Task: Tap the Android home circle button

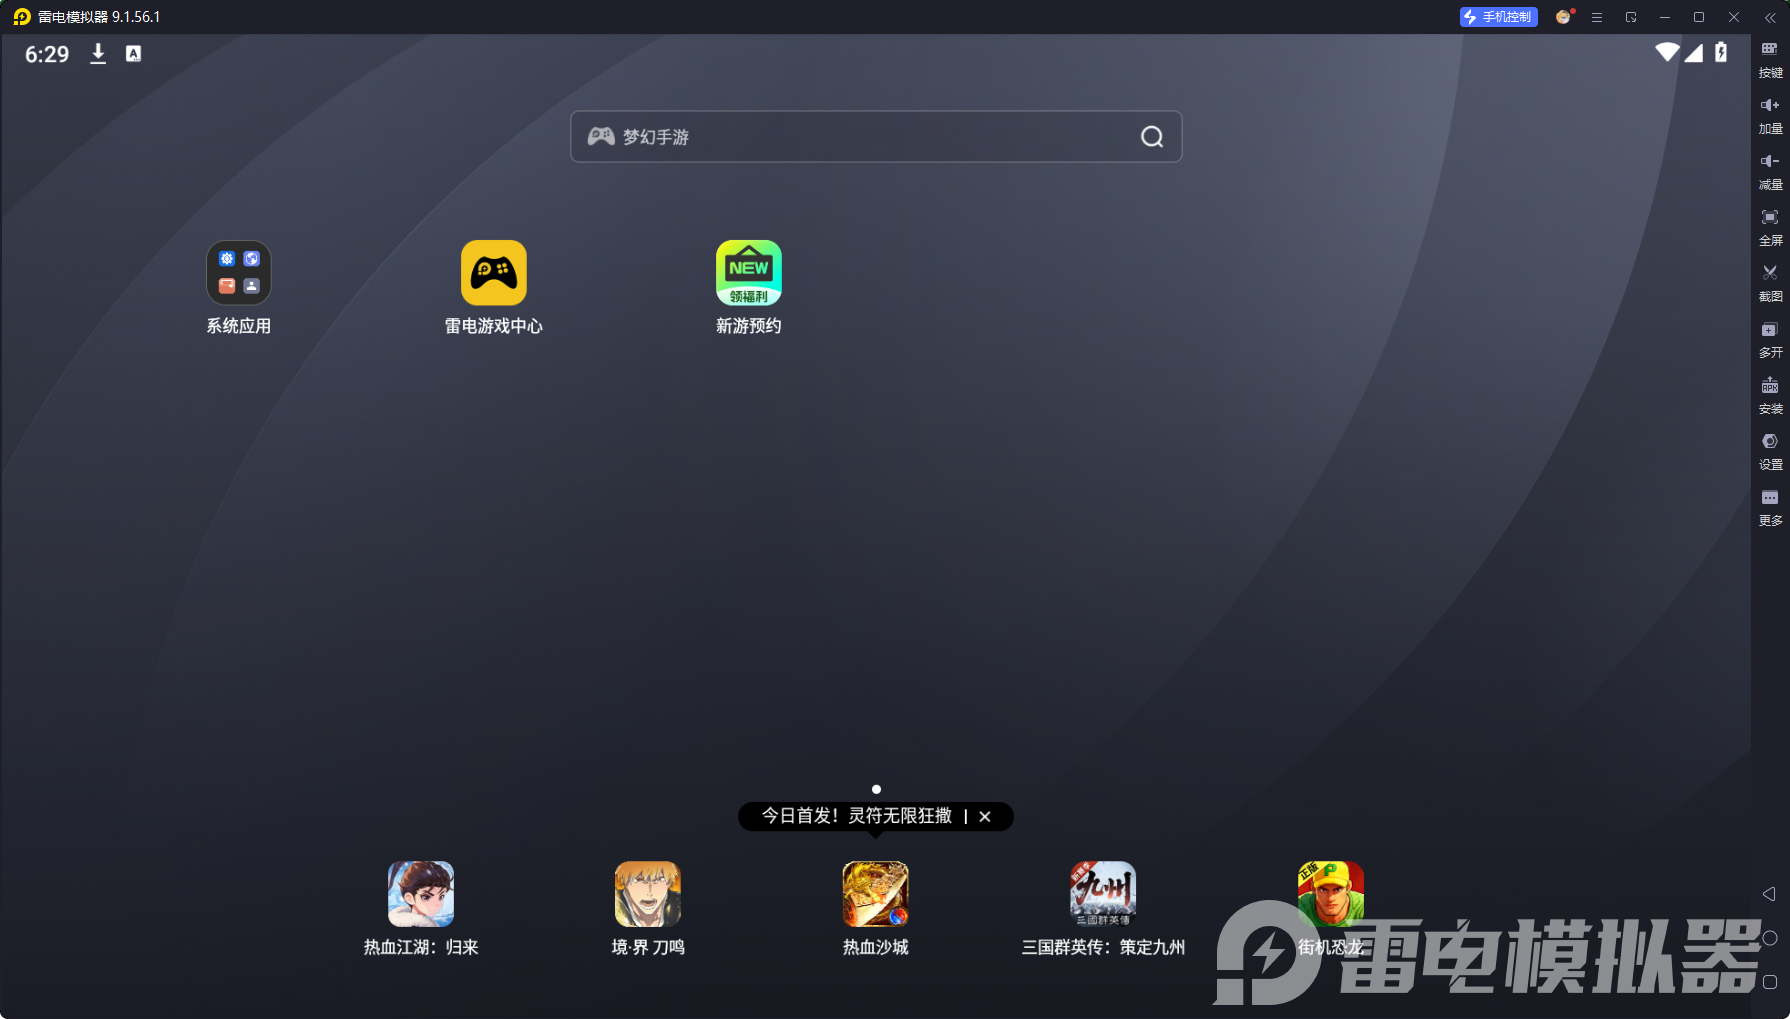Action: point(1770,938)
